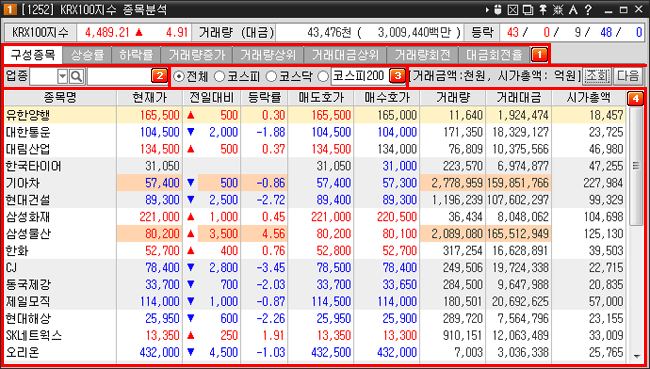Expand the 업종 dropdown arrow
650x369 pixels.
coord(63,76)
